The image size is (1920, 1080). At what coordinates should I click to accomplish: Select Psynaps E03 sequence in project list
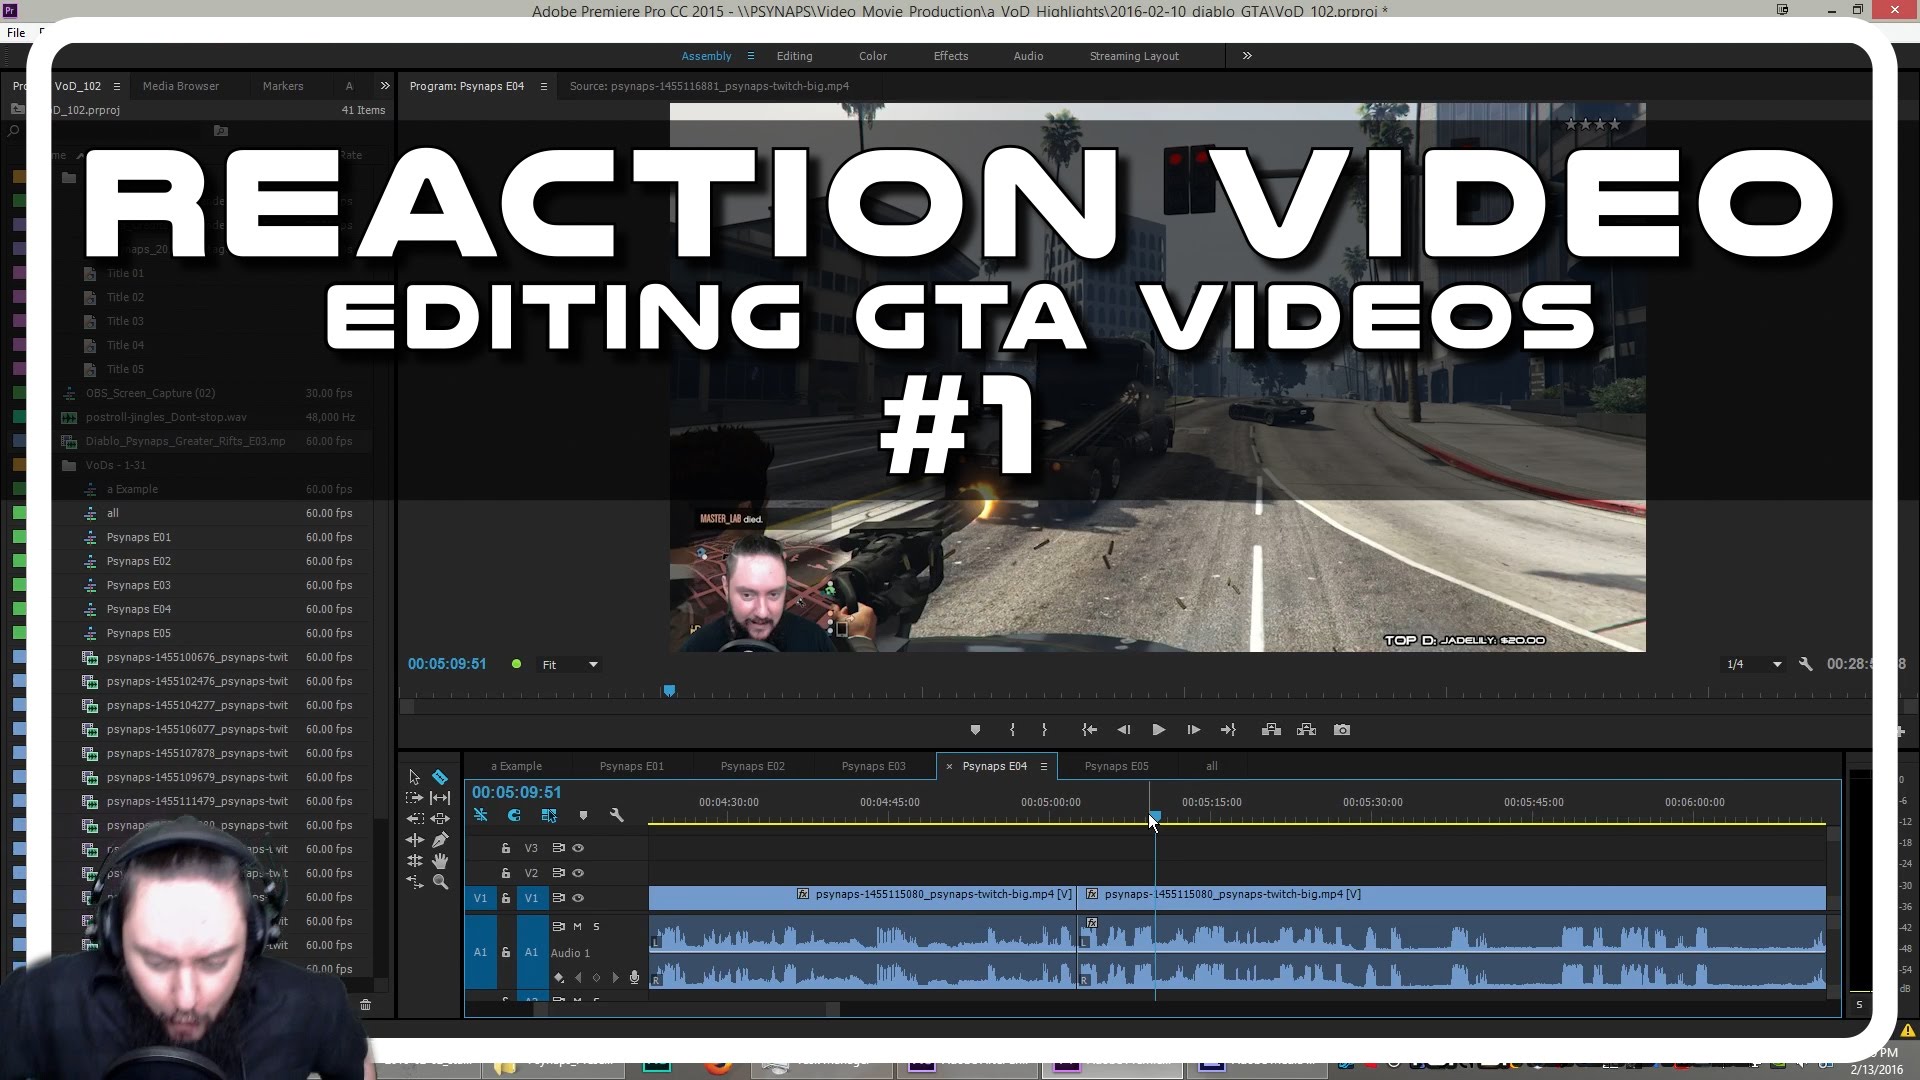click(139, 585)
